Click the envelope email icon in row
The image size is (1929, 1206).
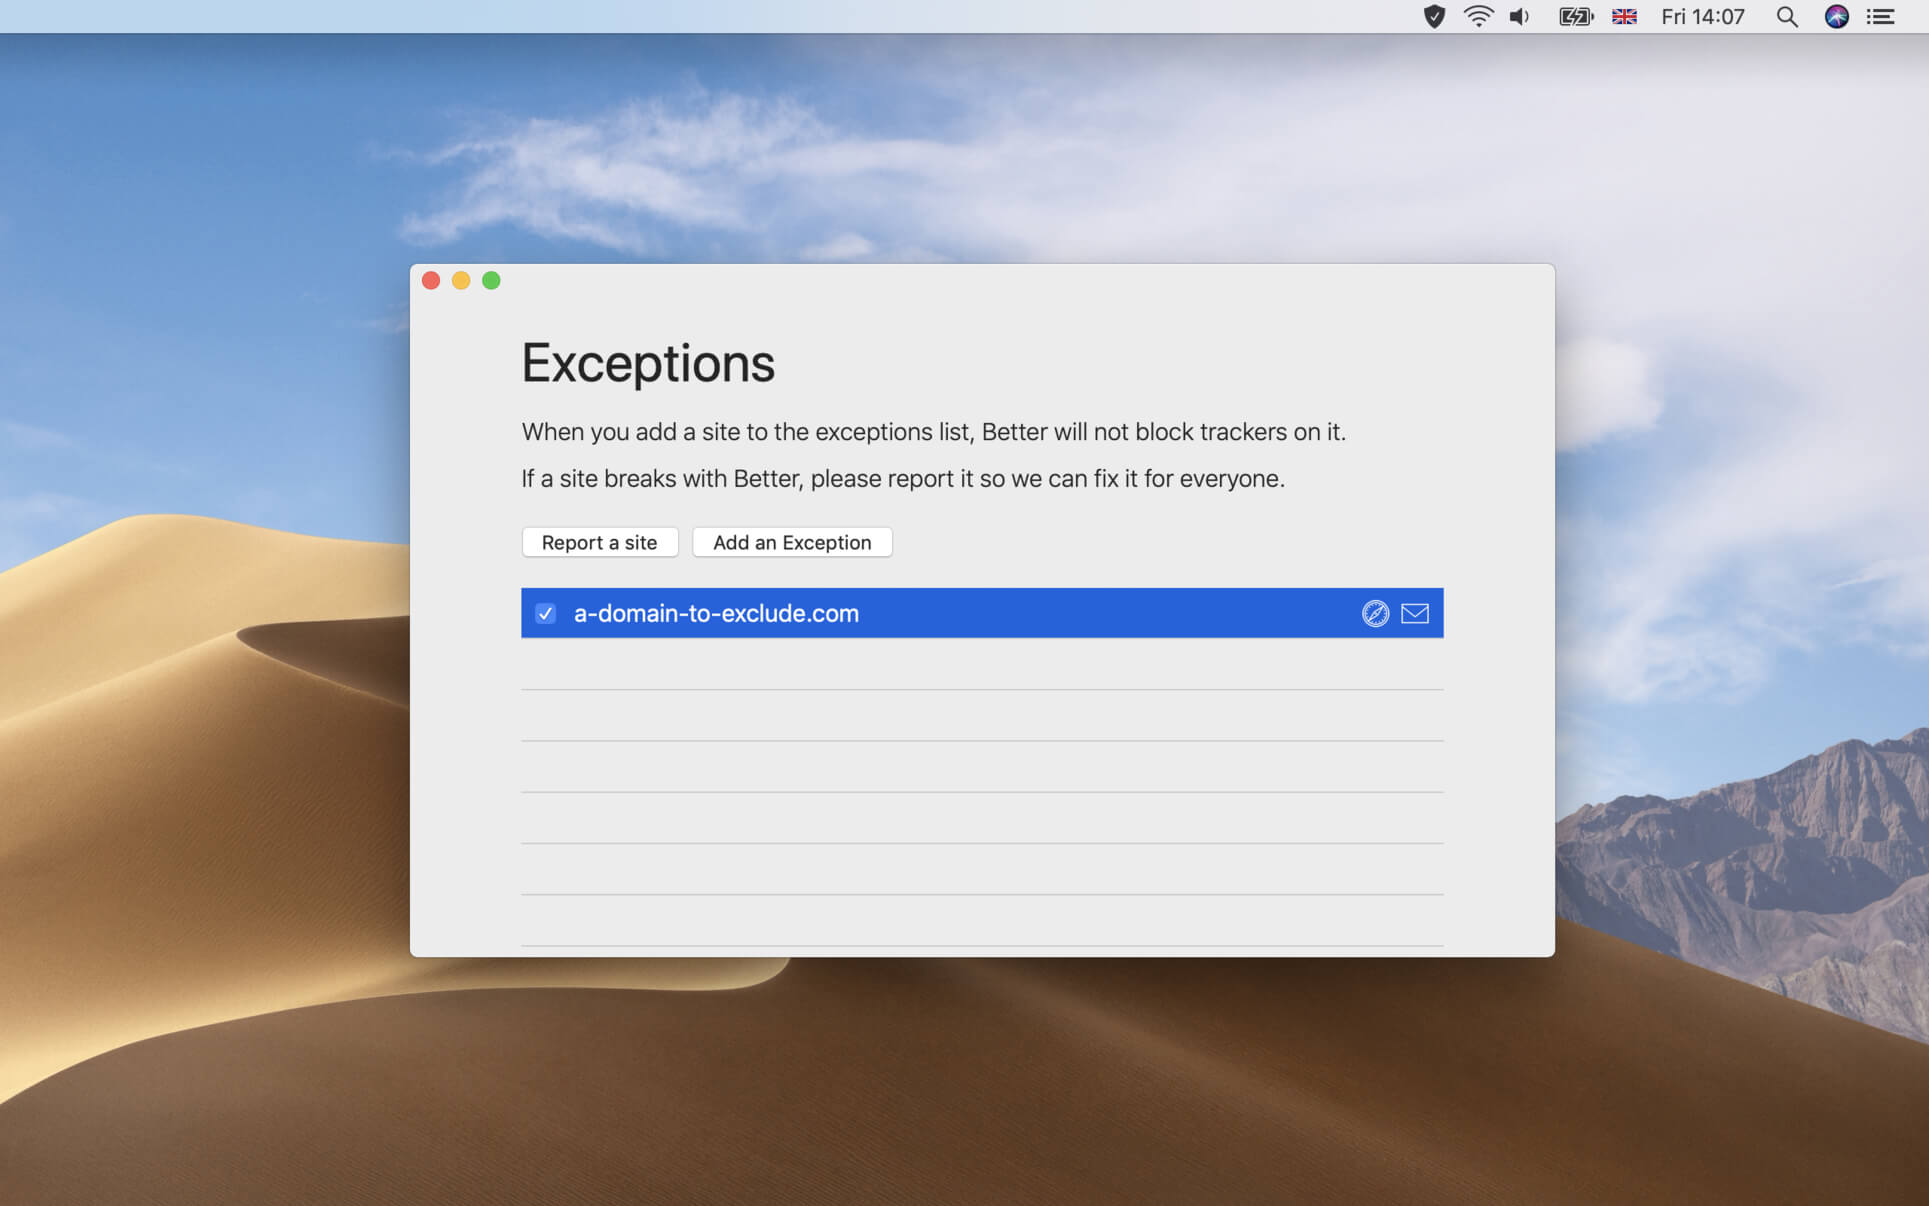1414,613
